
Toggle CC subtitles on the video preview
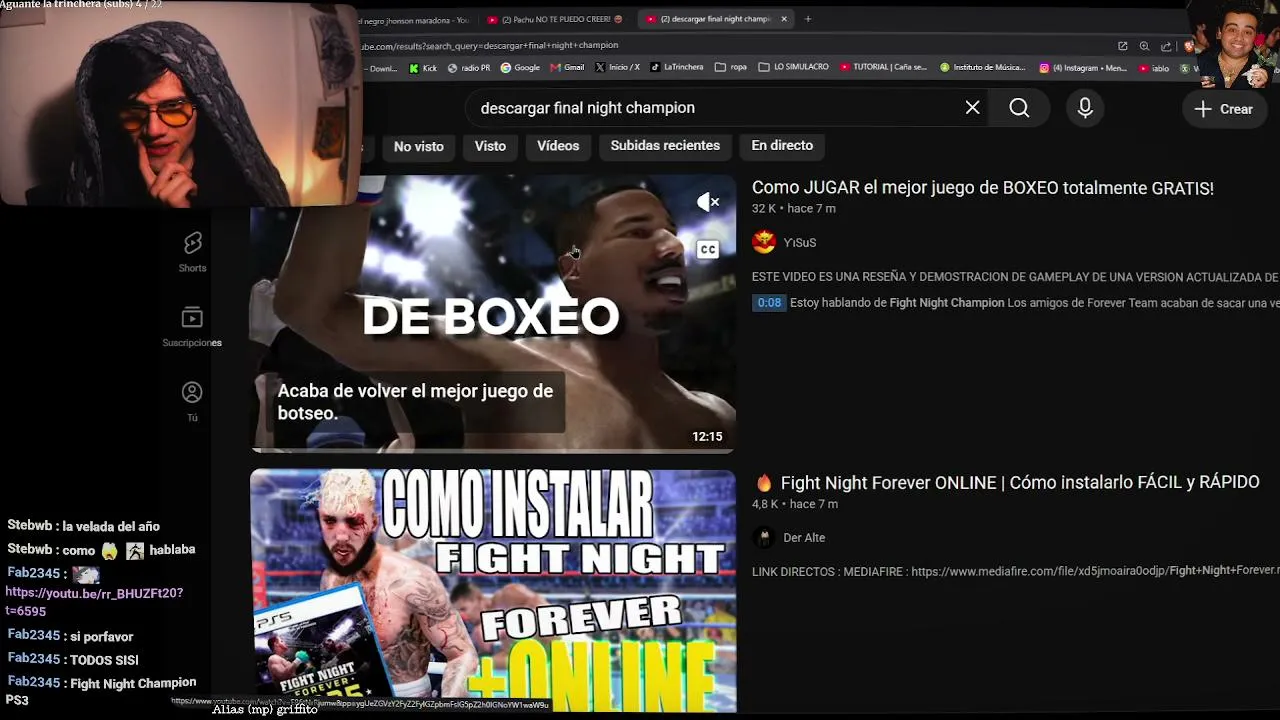[x=708, y=250]
